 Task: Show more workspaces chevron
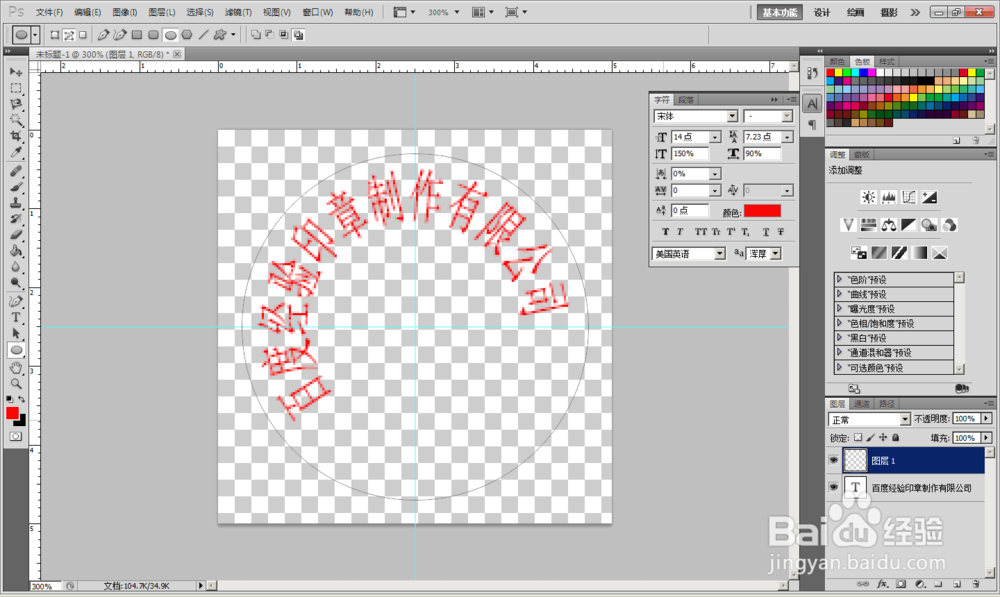tap(915, 12)
